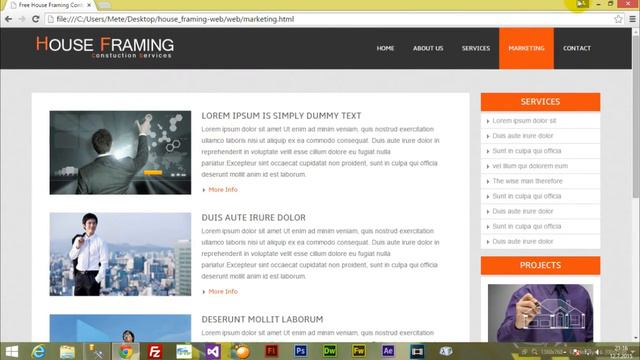Open Dreamweaver from taskbar

[x=330, y=351]
